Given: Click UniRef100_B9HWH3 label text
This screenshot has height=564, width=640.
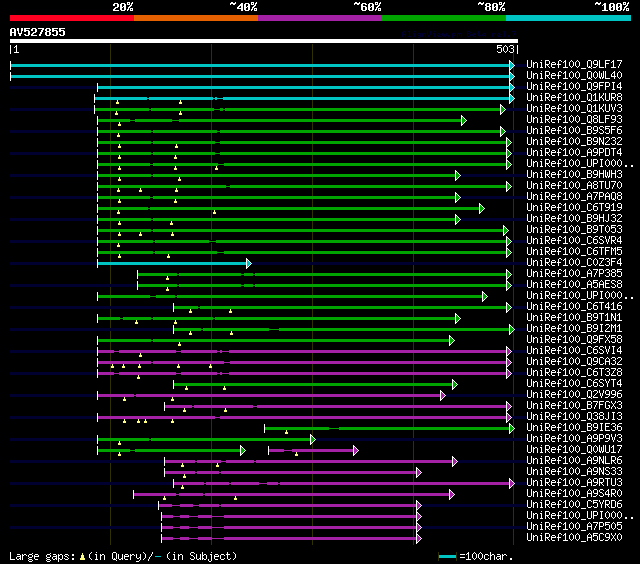Looking at the screenshot, I should point(574,175).
